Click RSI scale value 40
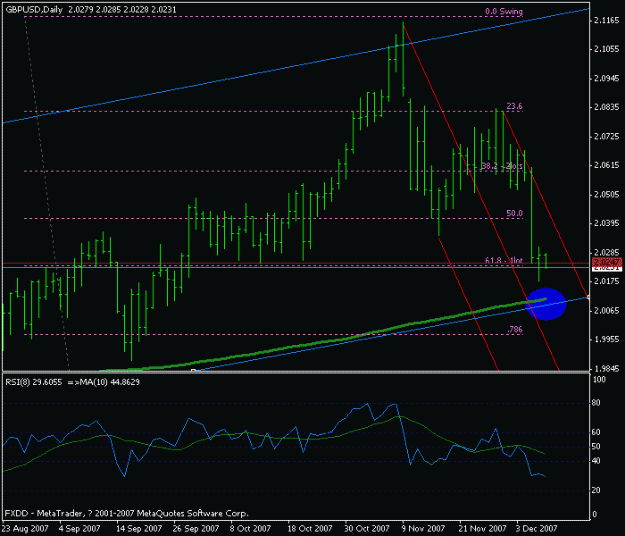Viewport: 625px width, 536px height. (x=596, y=461)
